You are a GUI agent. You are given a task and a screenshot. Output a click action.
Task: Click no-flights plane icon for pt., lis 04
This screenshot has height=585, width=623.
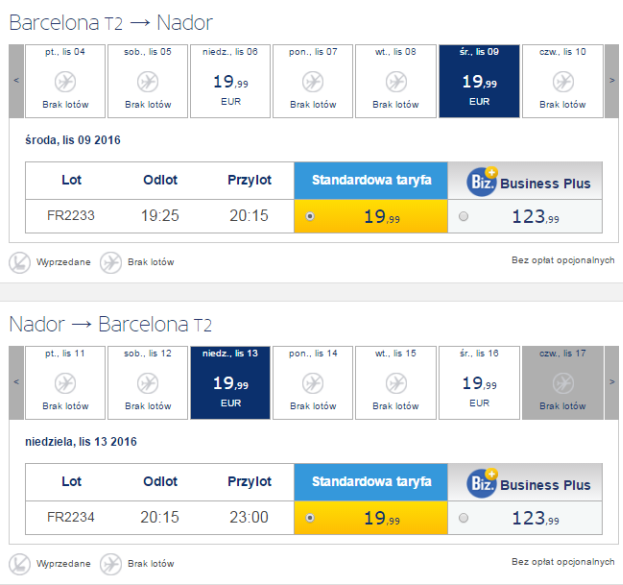point(65,82)
